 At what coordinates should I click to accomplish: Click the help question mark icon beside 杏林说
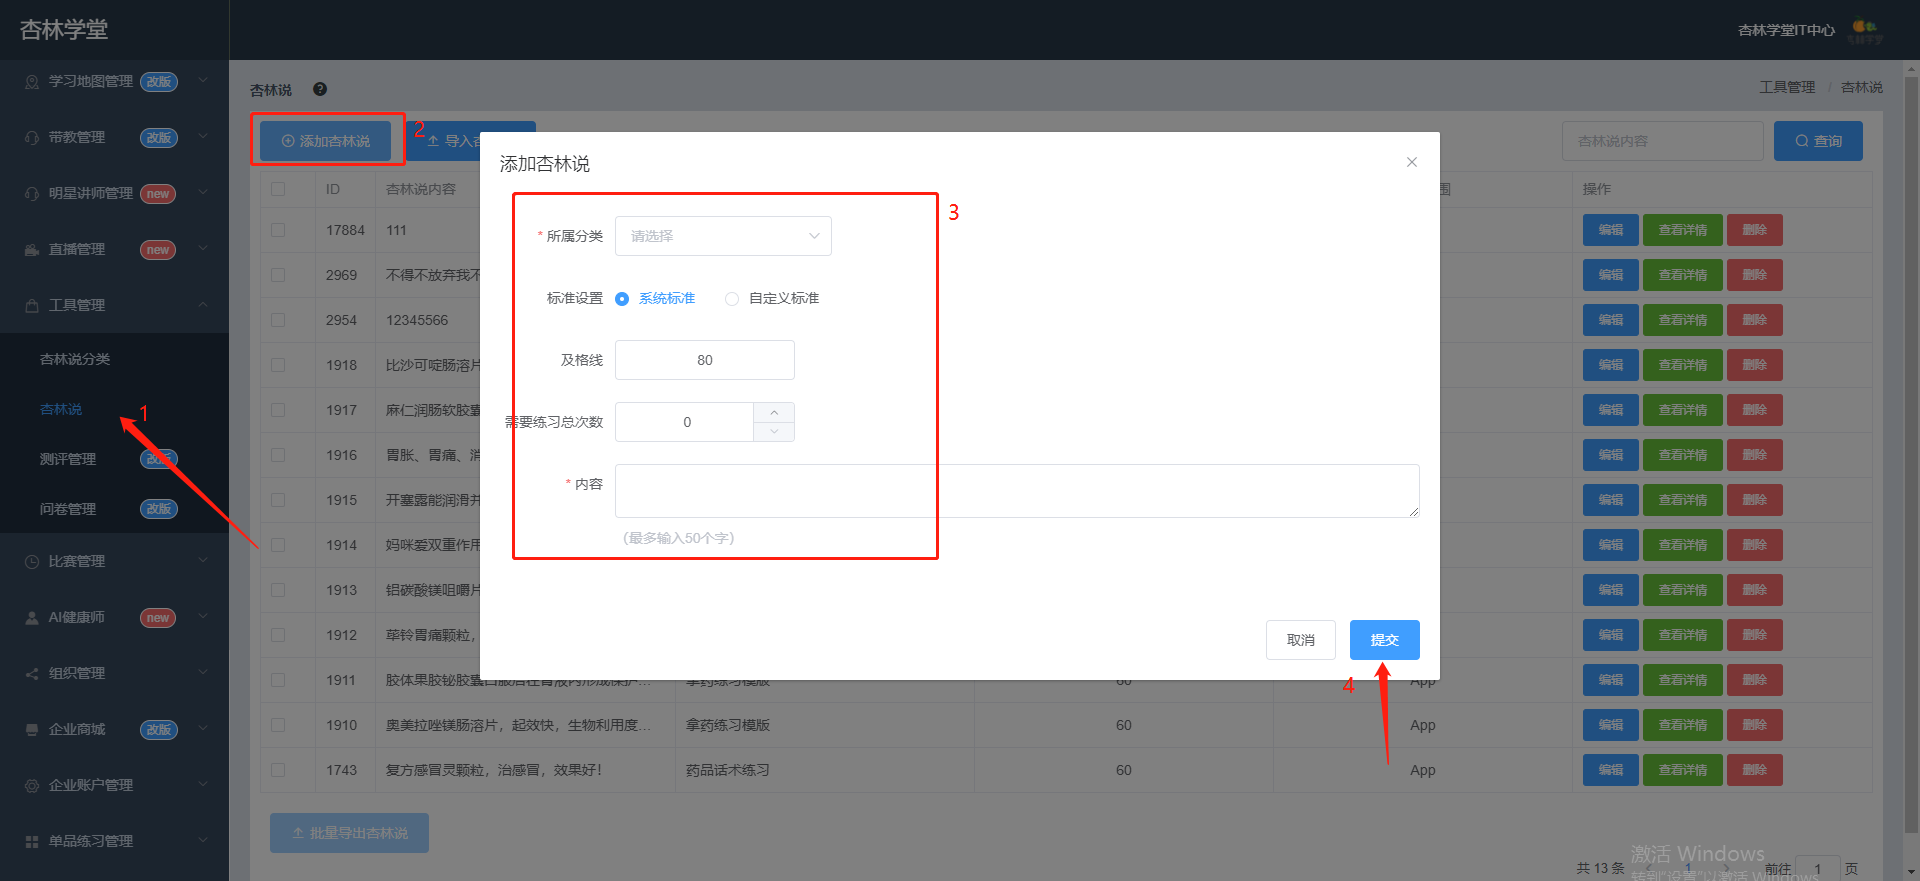[320, 89]
